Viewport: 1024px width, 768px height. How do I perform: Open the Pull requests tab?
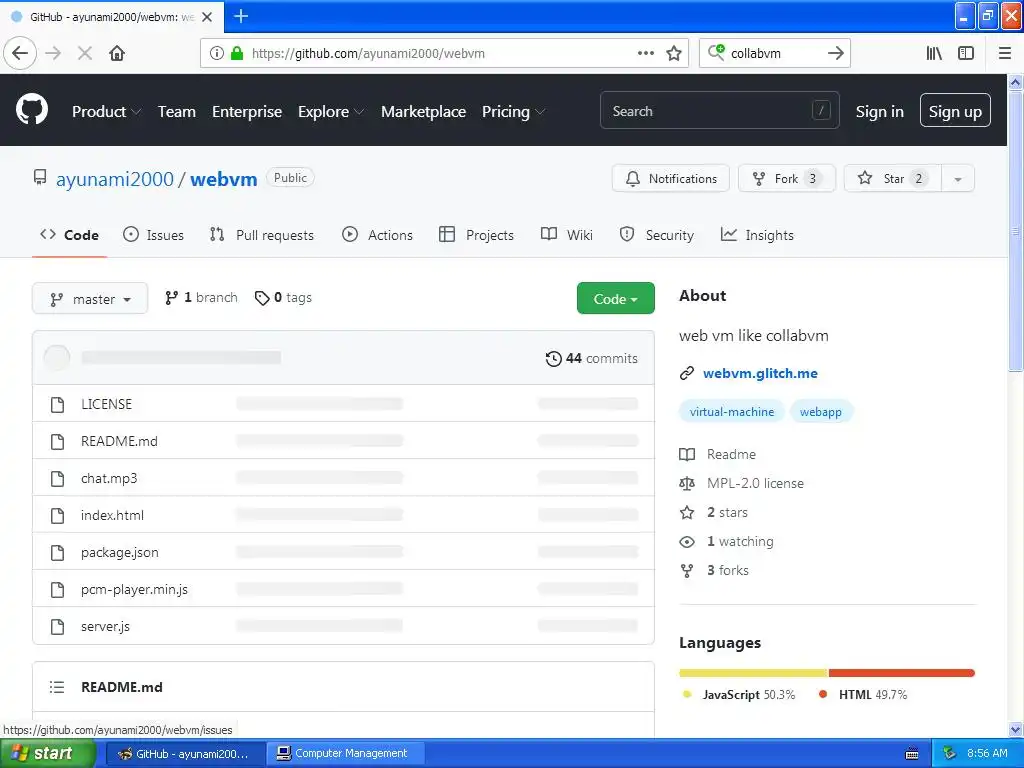tap(262, 235)
